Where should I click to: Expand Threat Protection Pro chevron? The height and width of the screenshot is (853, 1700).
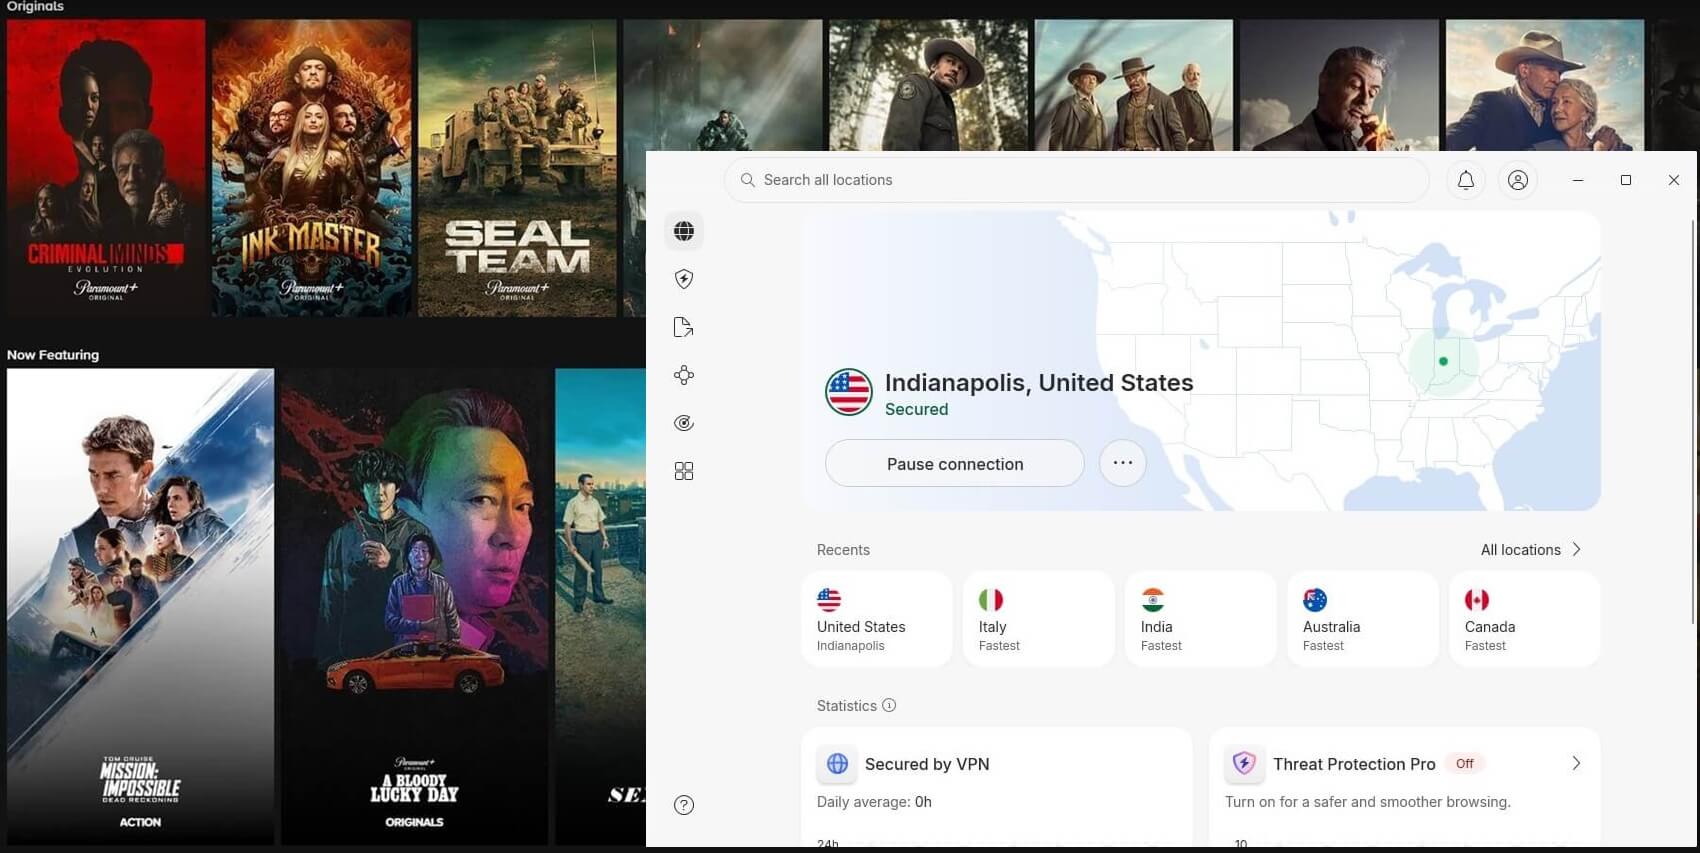1576,764
